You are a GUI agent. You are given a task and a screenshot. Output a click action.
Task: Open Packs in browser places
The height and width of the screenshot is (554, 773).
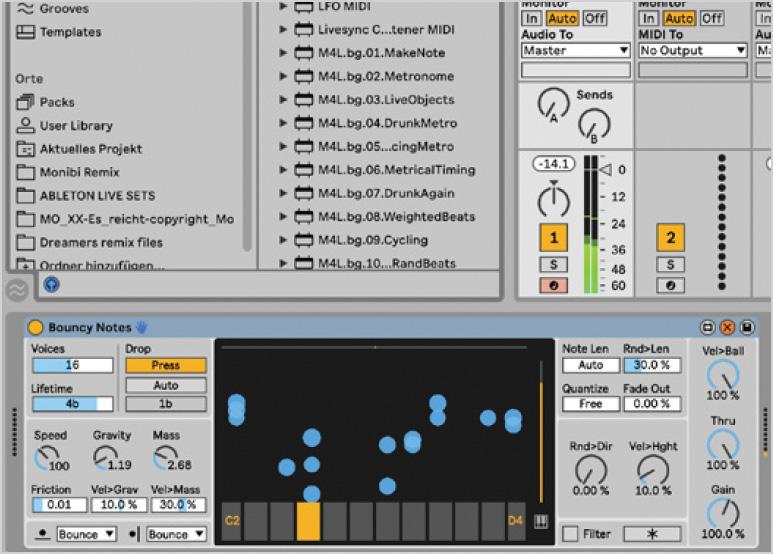45,102
